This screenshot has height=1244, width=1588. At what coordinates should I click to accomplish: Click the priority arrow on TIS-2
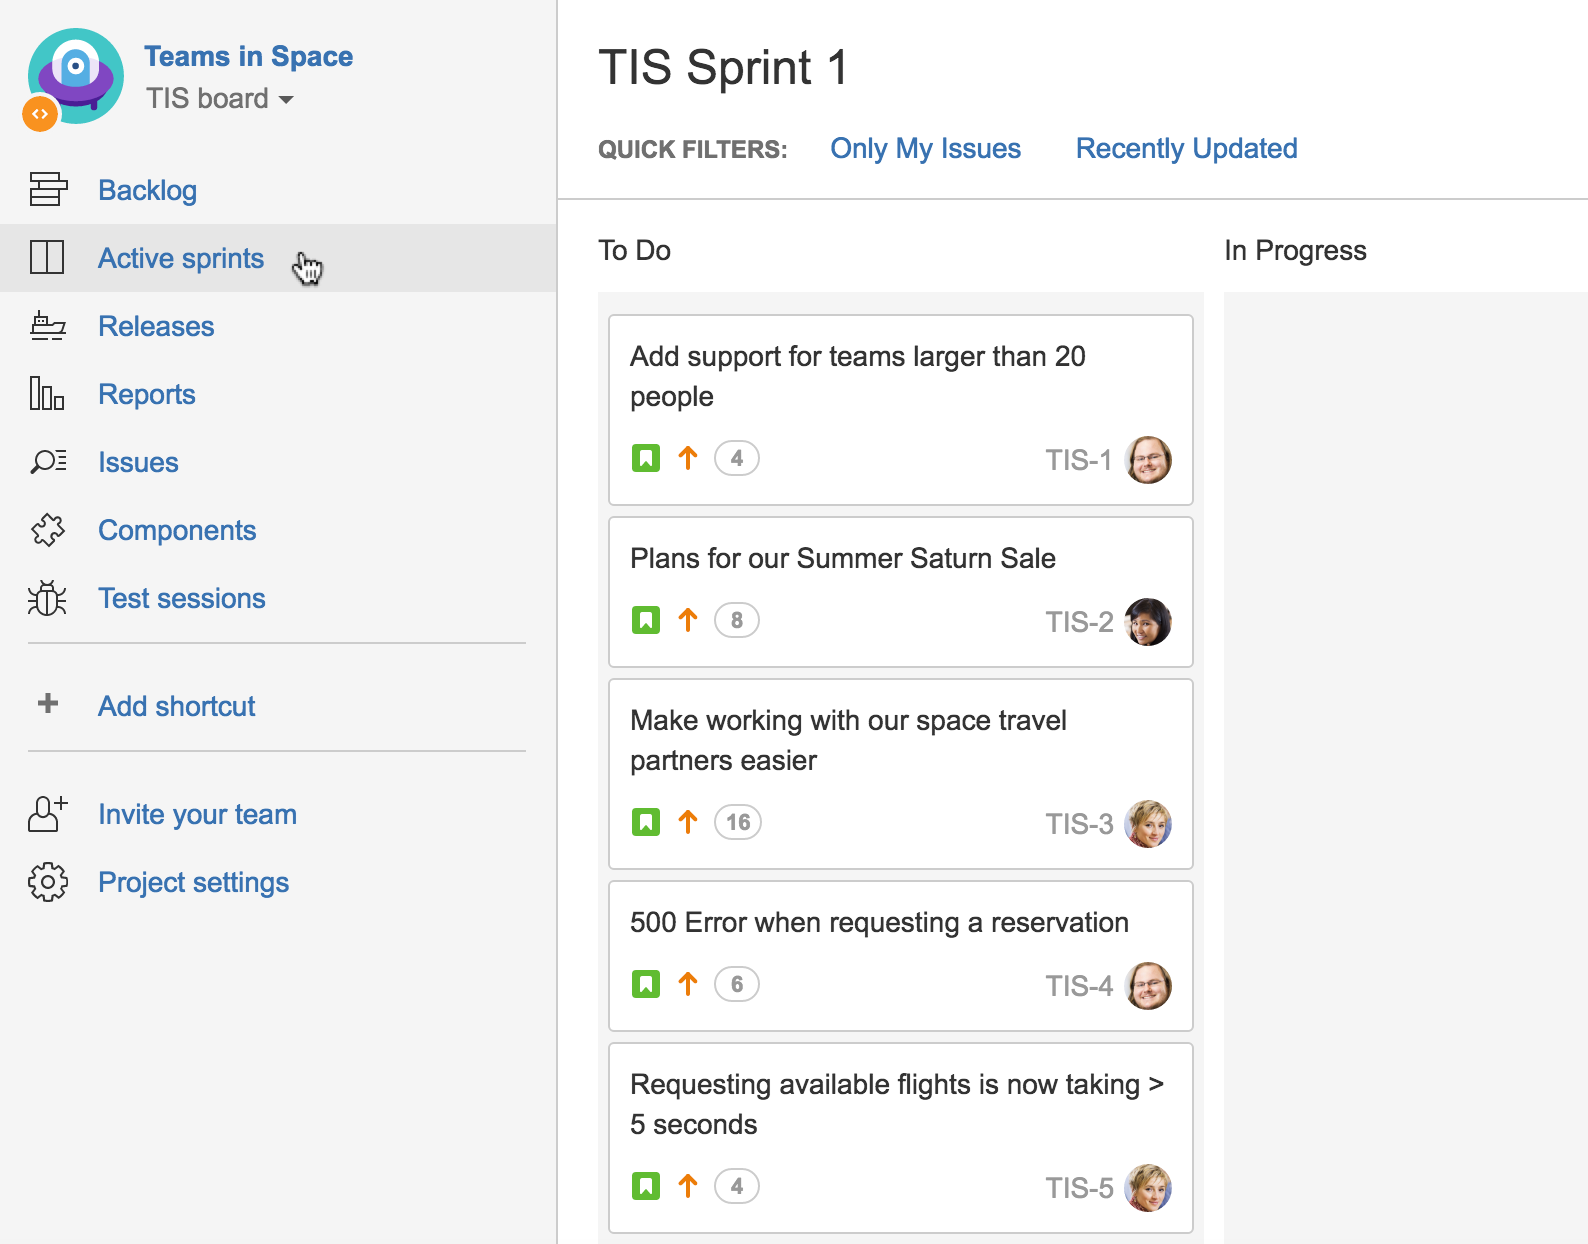pos(688,620)
